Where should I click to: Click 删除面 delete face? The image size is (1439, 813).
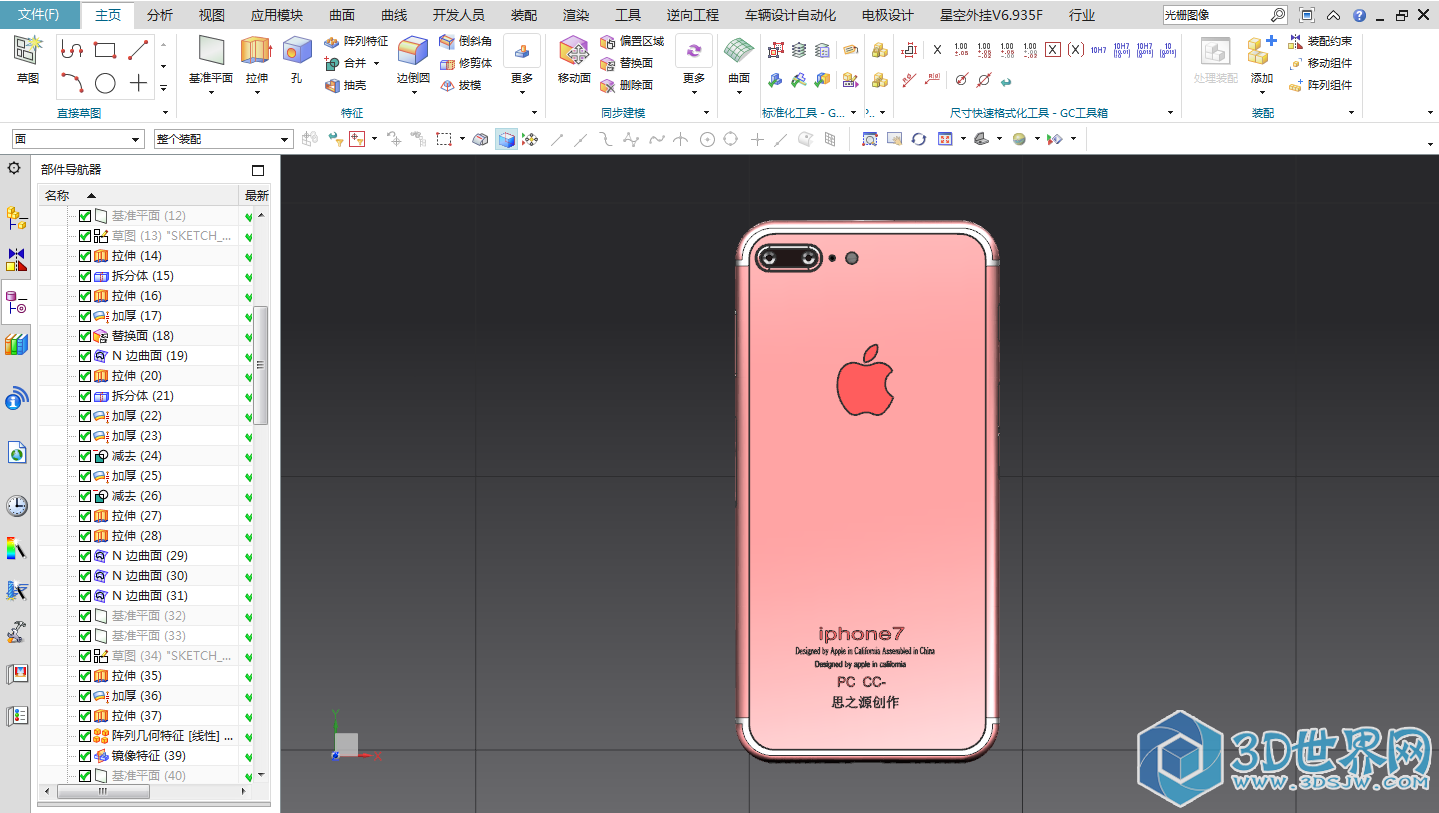tap(627, 86)
